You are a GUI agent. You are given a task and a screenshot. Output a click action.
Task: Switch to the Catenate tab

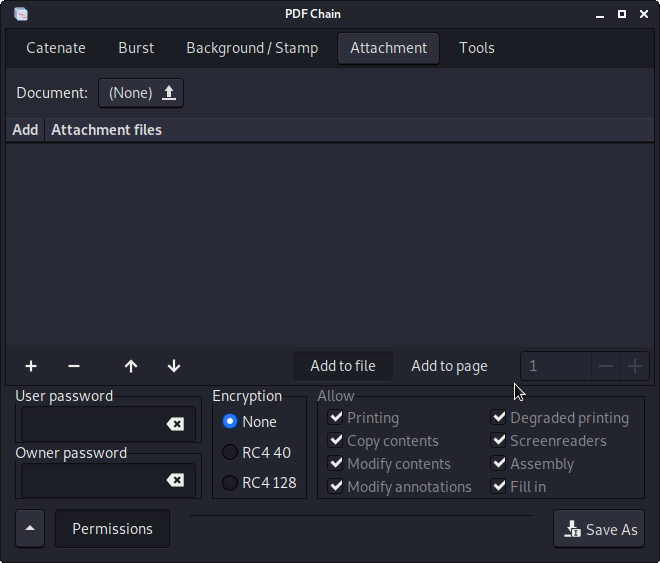(56, 48)
